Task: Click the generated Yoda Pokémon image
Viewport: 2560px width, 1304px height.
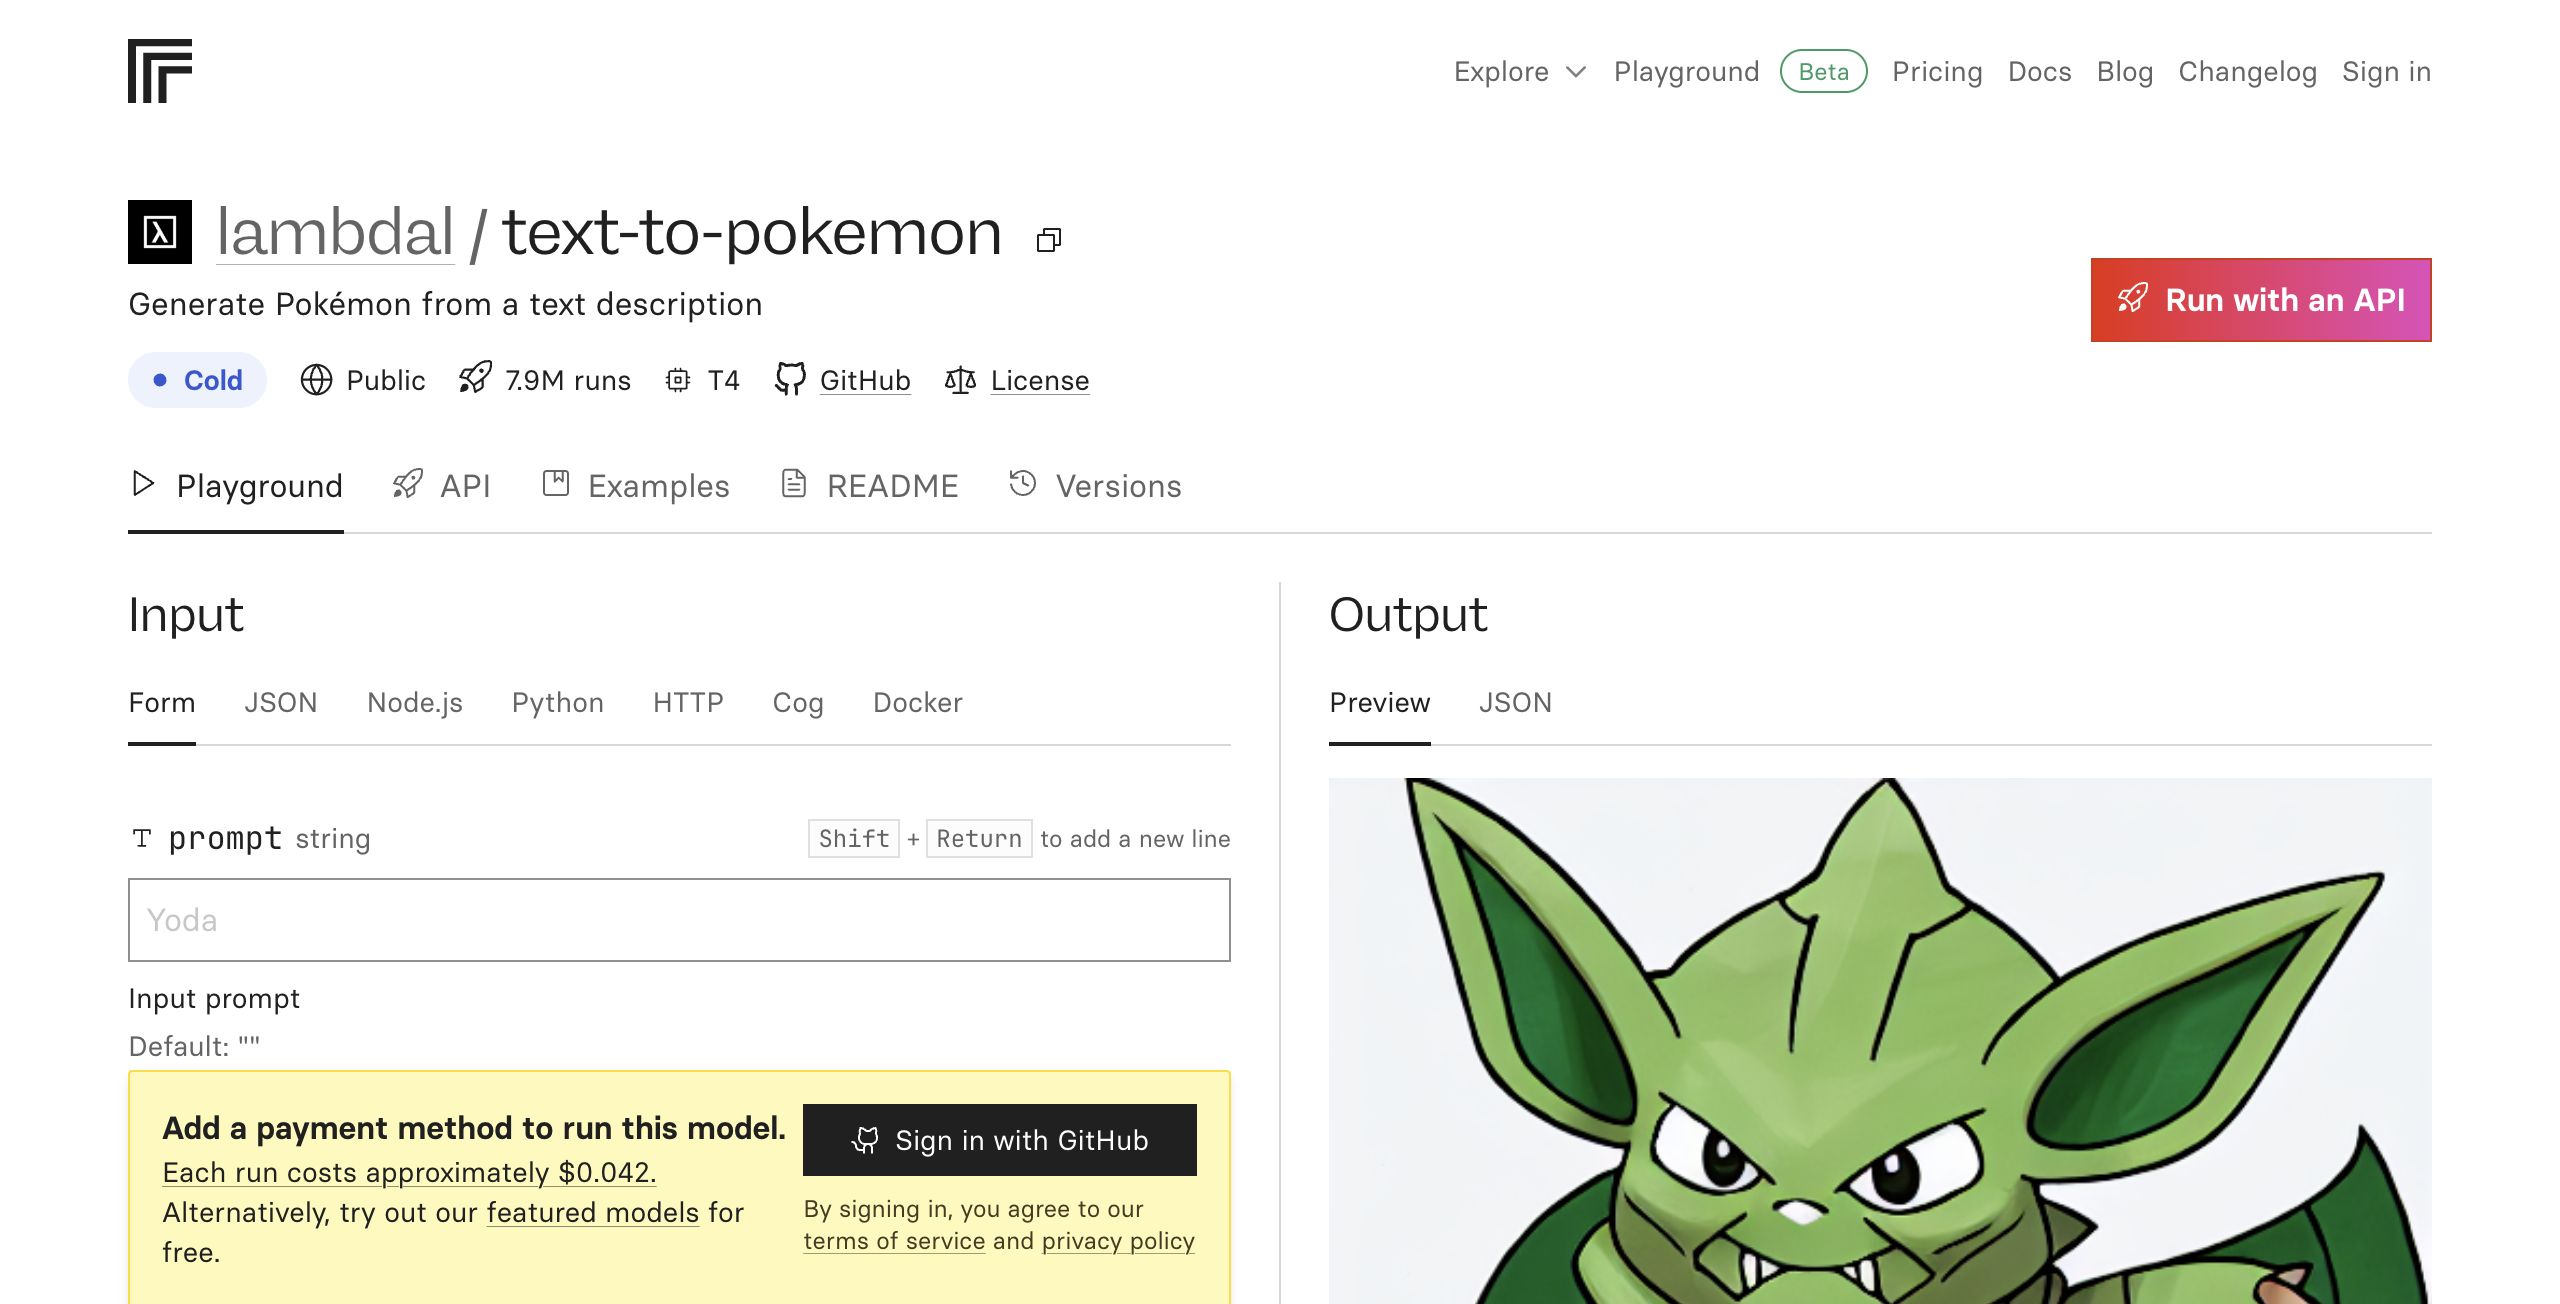Action: coord(1880,1040)
